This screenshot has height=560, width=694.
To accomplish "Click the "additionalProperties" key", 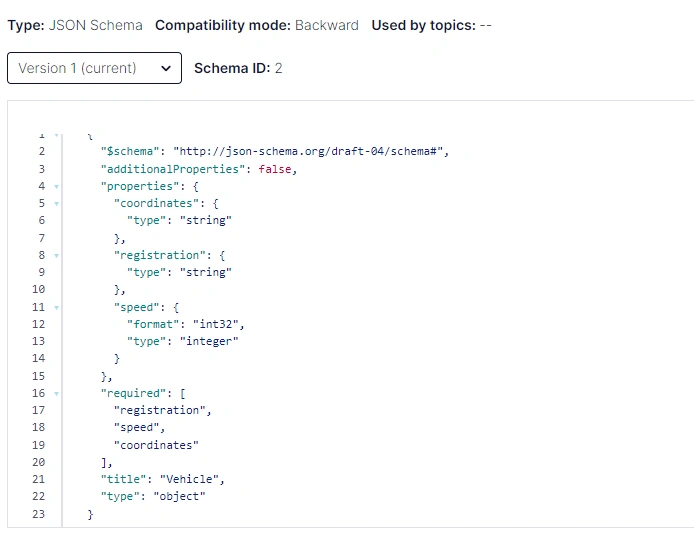I will point(173,169).
